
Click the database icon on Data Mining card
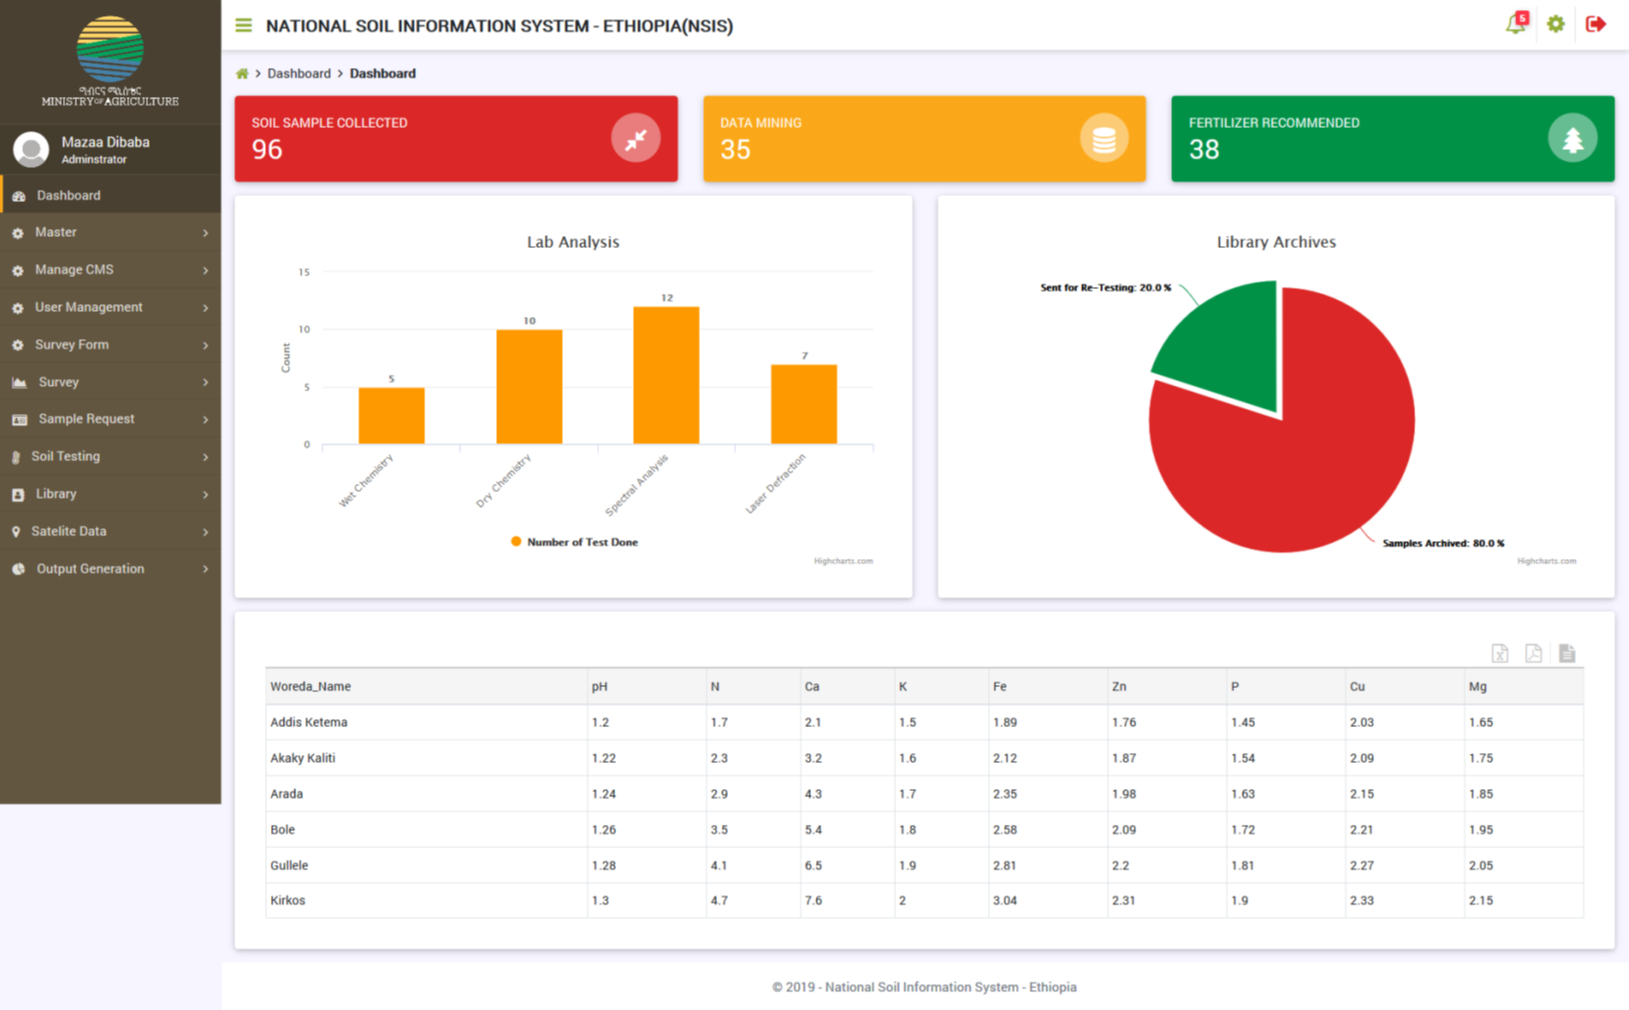tap(1103, 139)
